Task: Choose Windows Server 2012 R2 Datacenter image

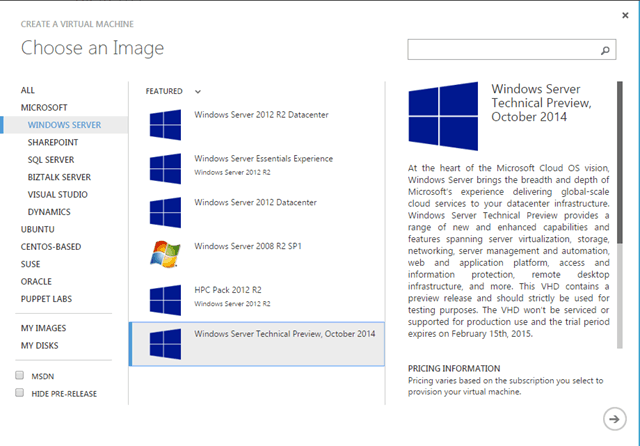Action: [x=257, y=125]
